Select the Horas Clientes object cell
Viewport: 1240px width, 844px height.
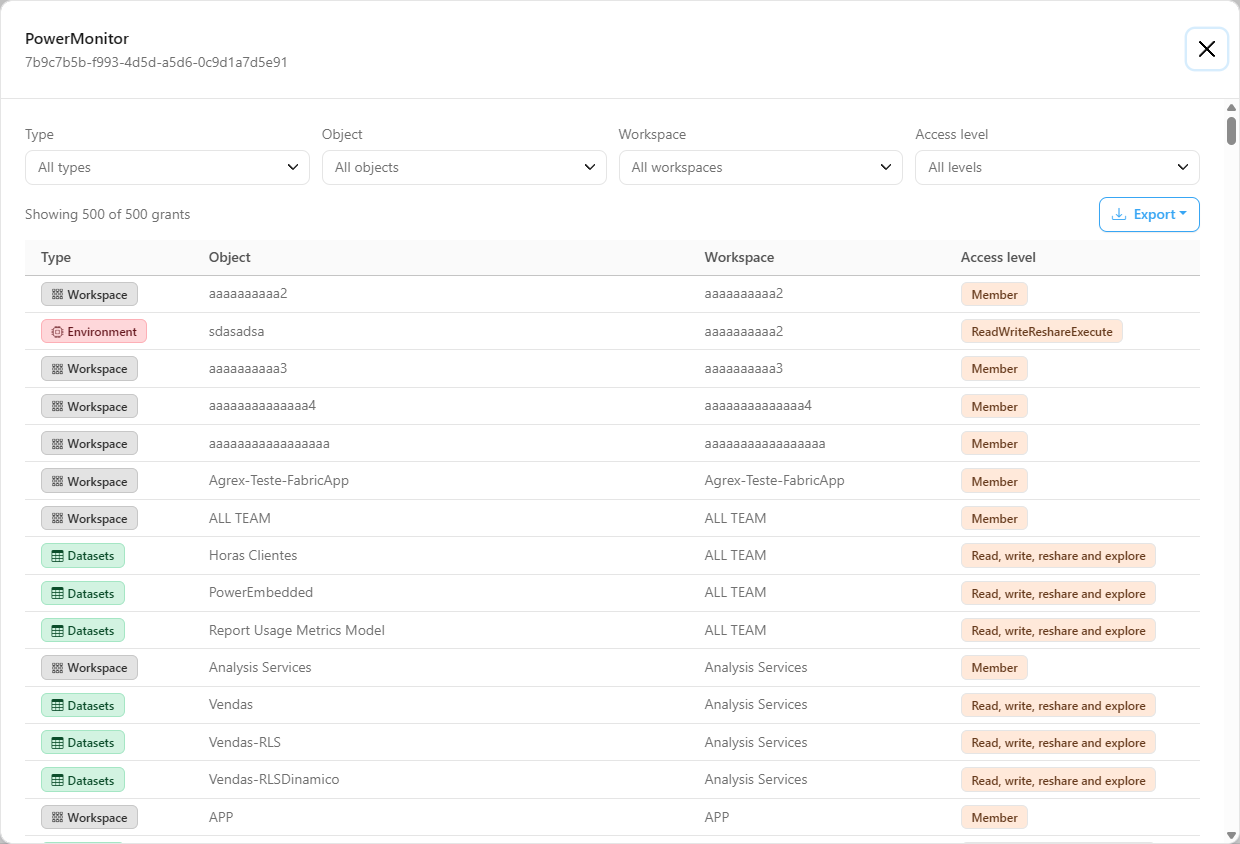(253, 555)
